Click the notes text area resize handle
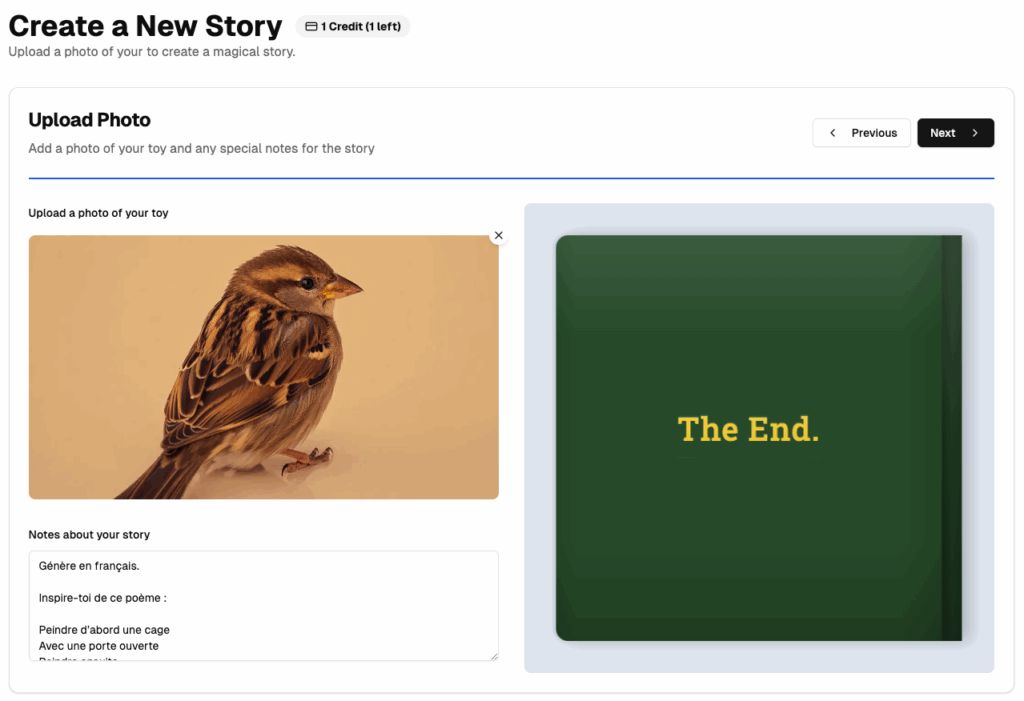The image size is (1024, 701). [494, 656]
